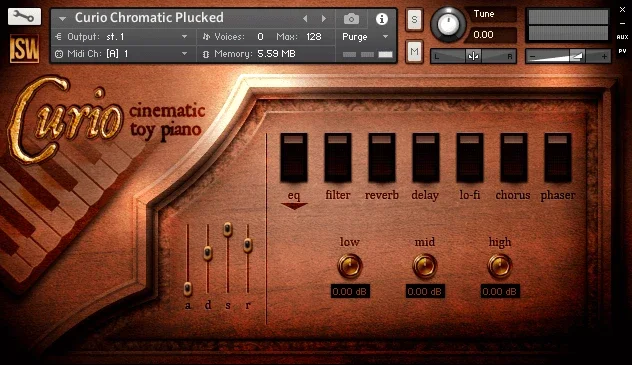Click the Max voices 128 value

314,37
